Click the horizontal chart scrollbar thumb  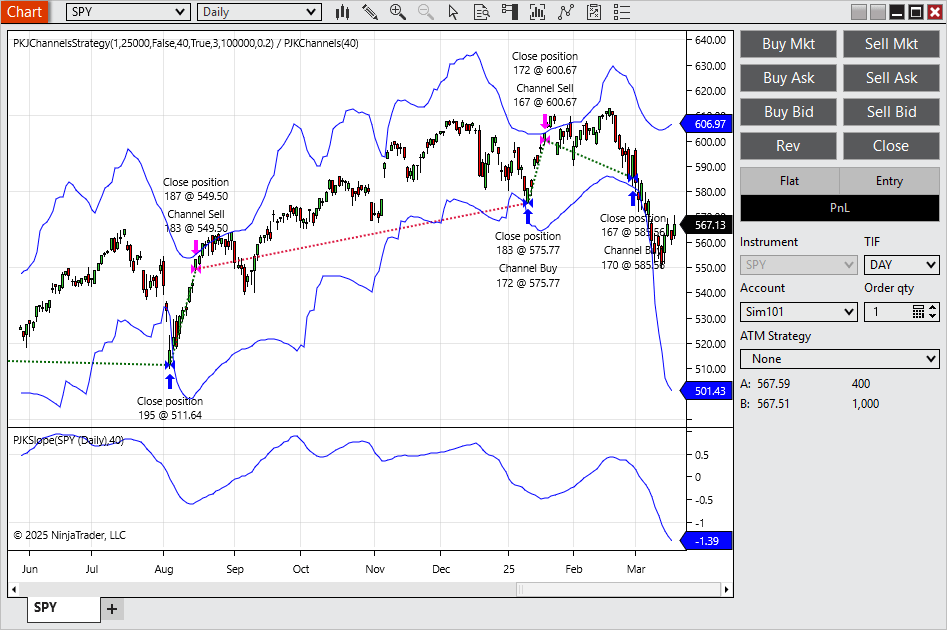point(618,590)
